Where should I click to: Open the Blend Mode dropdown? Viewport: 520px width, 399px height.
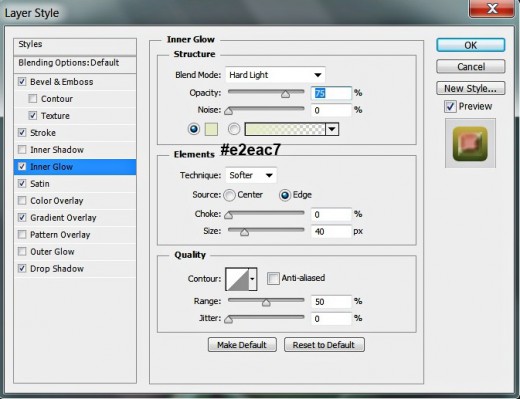click(x=275, y=75)
